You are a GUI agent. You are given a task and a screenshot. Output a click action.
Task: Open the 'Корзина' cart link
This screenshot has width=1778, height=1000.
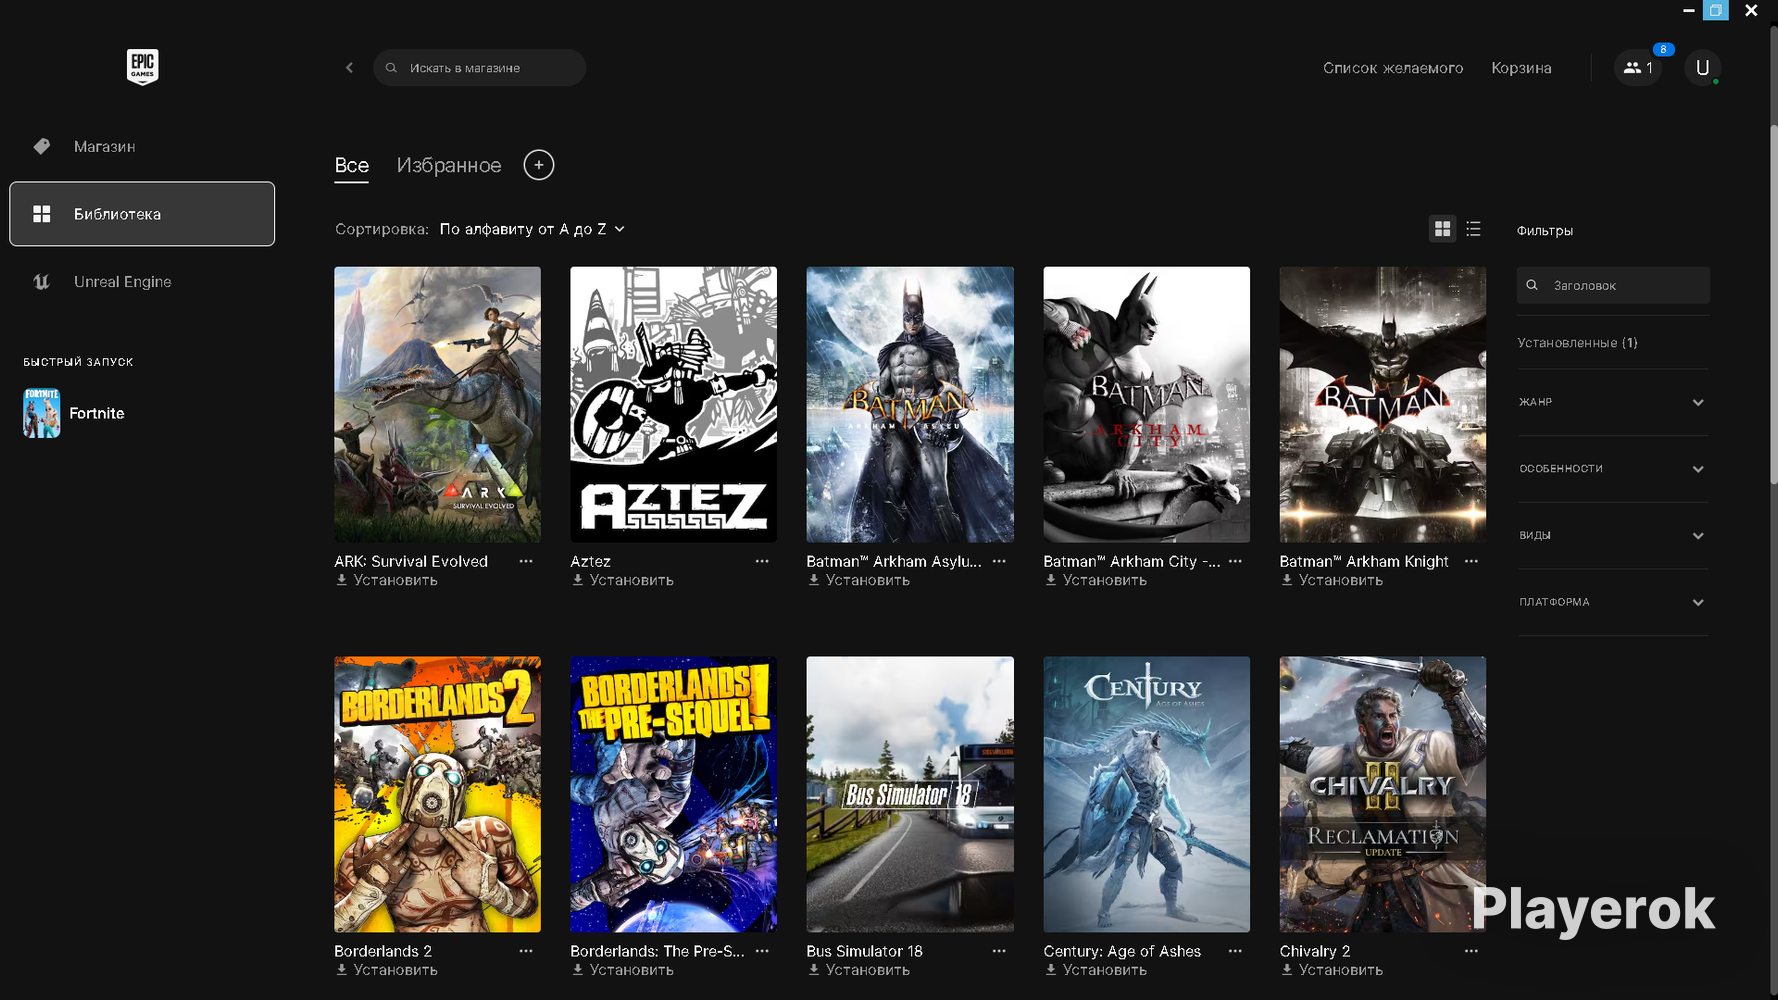coord(1521,68)
